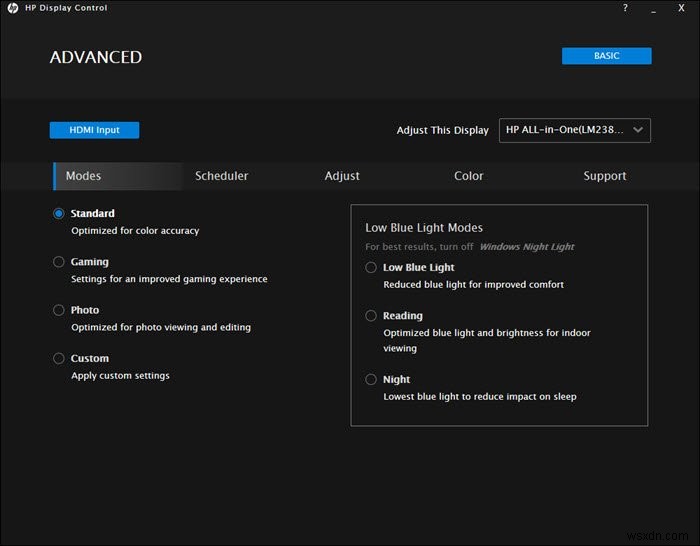Turn on Low Blue Light mode
700x546 pixels.
(371, 267)
